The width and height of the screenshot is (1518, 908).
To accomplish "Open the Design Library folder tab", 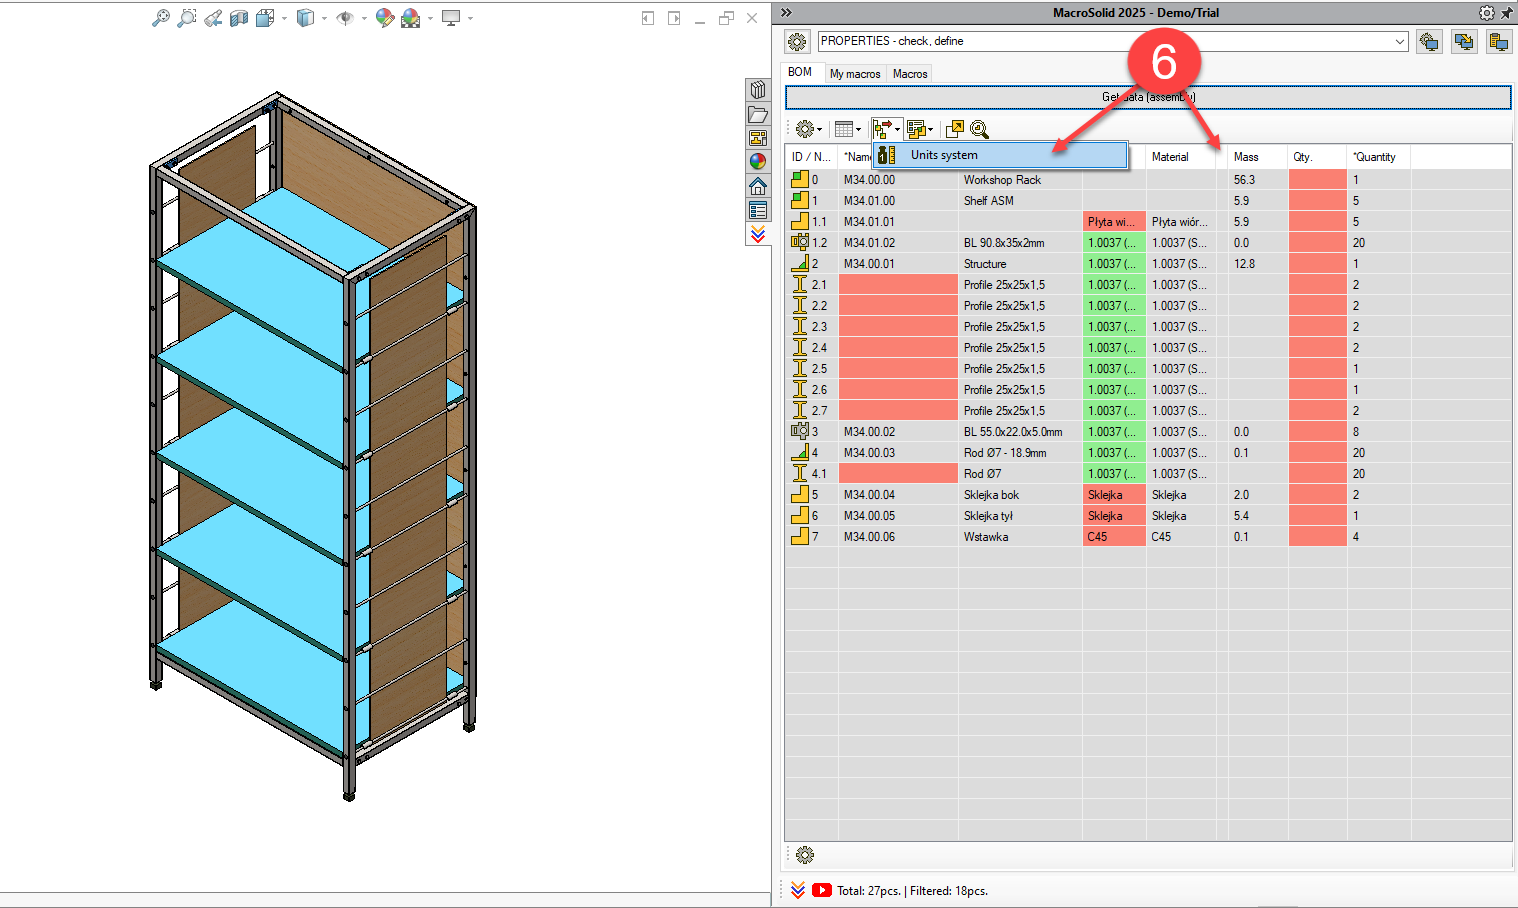I will click(x=758, y=114).
